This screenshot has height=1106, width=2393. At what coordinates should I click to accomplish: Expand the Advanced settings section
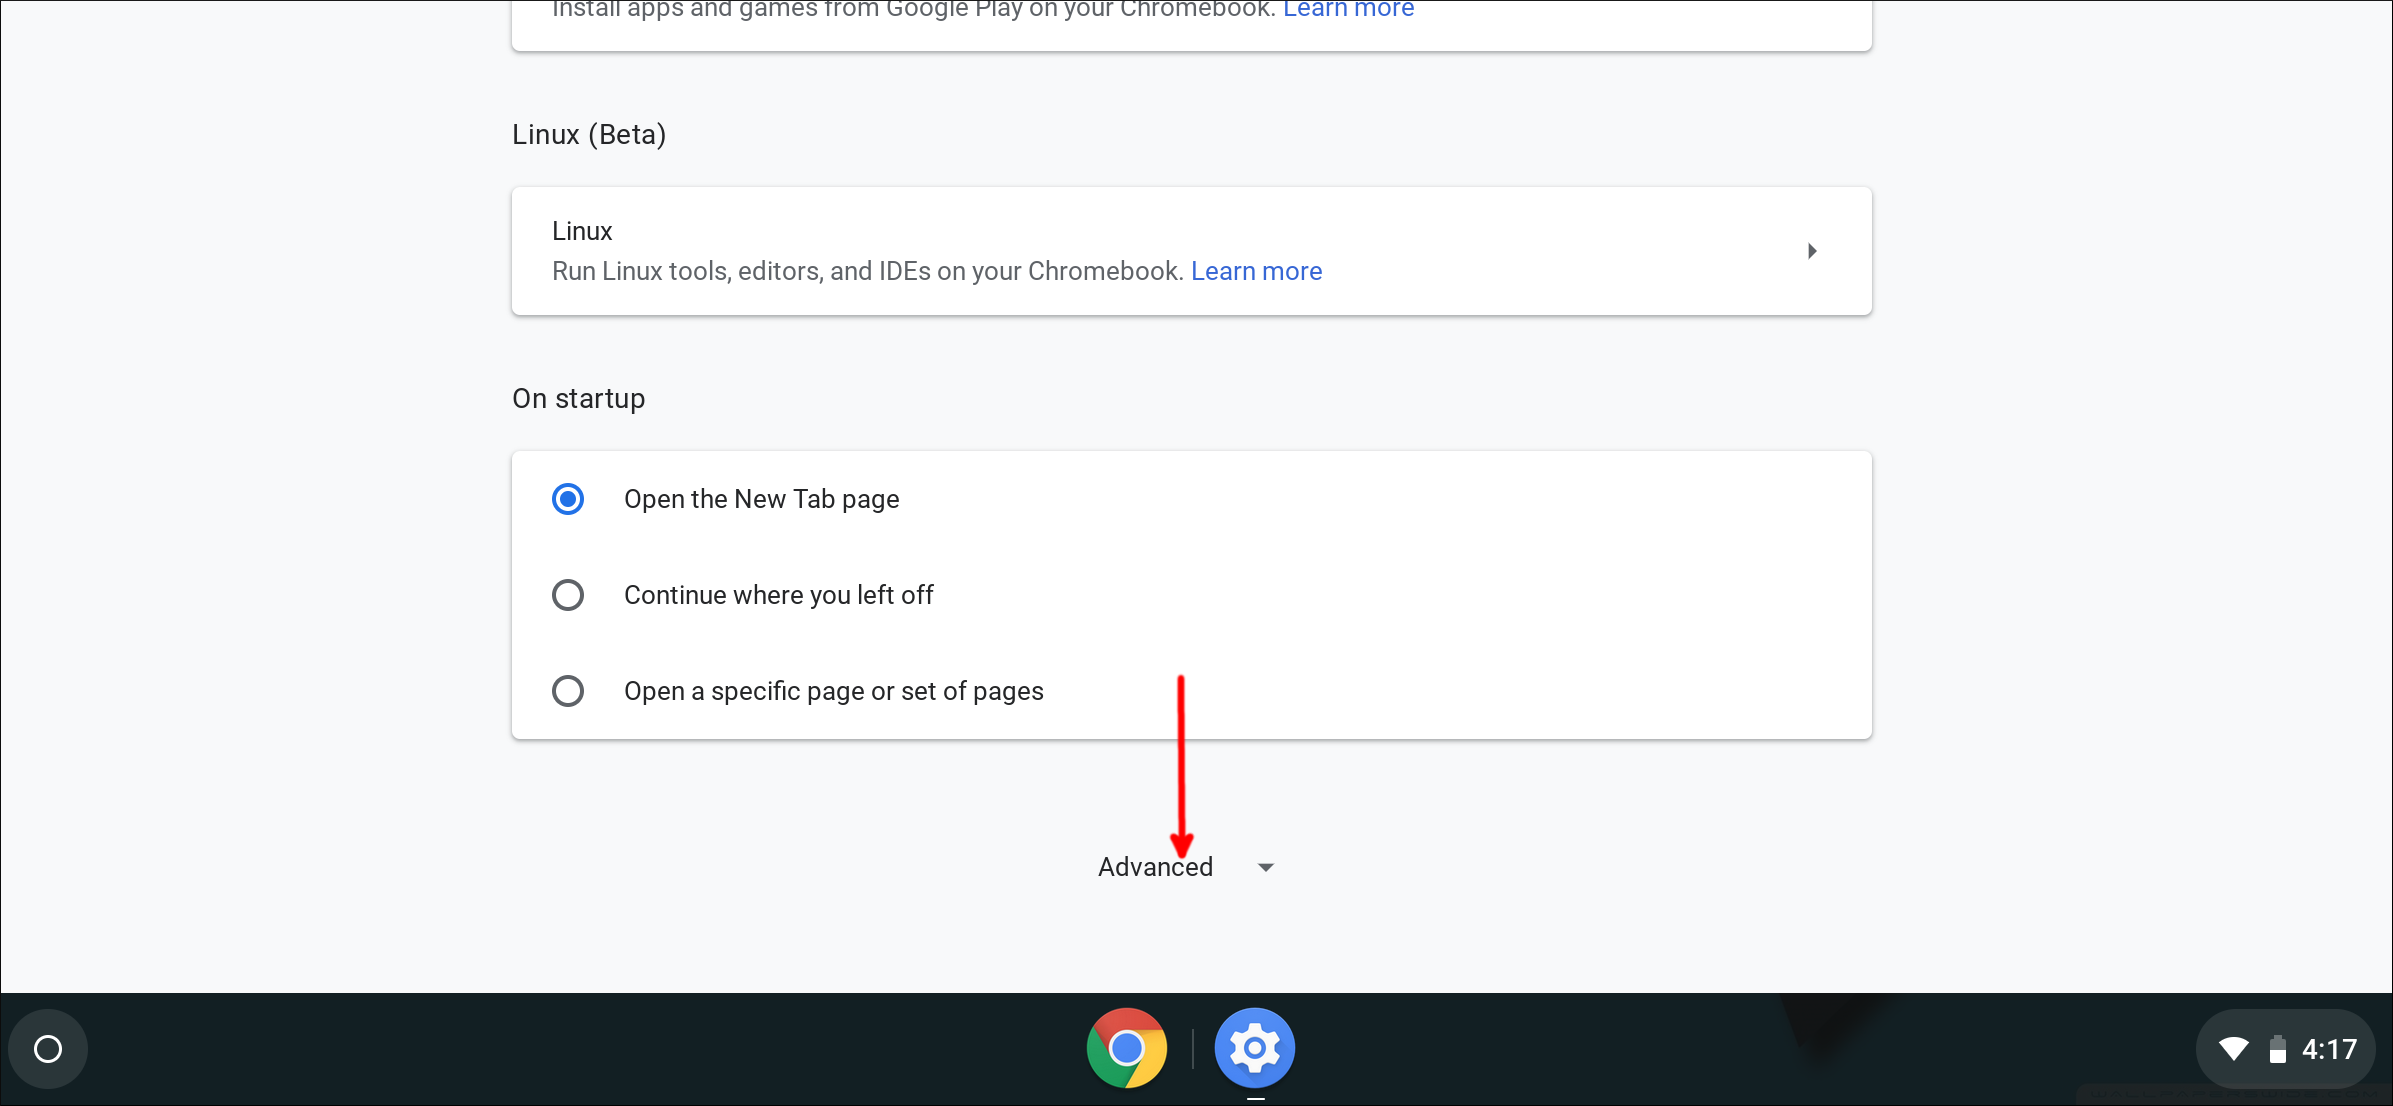1155,866
